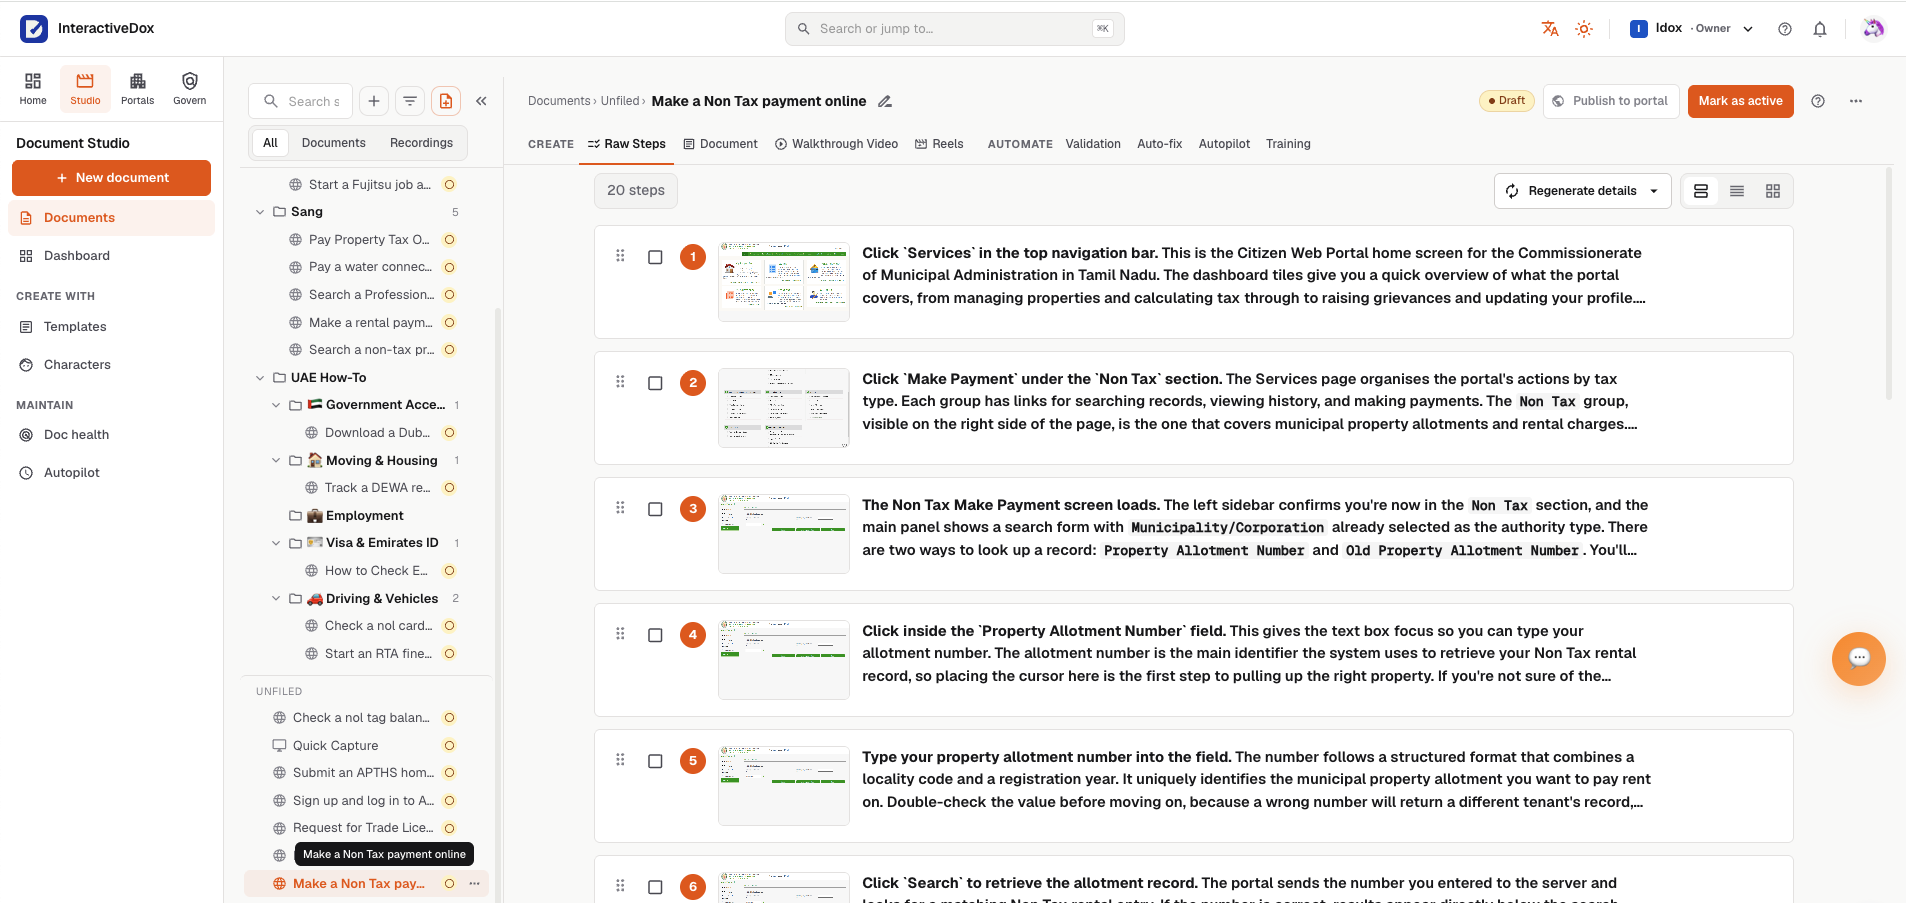The width and height of the screenshot is (1906, 903).
Task: Click the orange new file icon
Action: coord(446,101)
